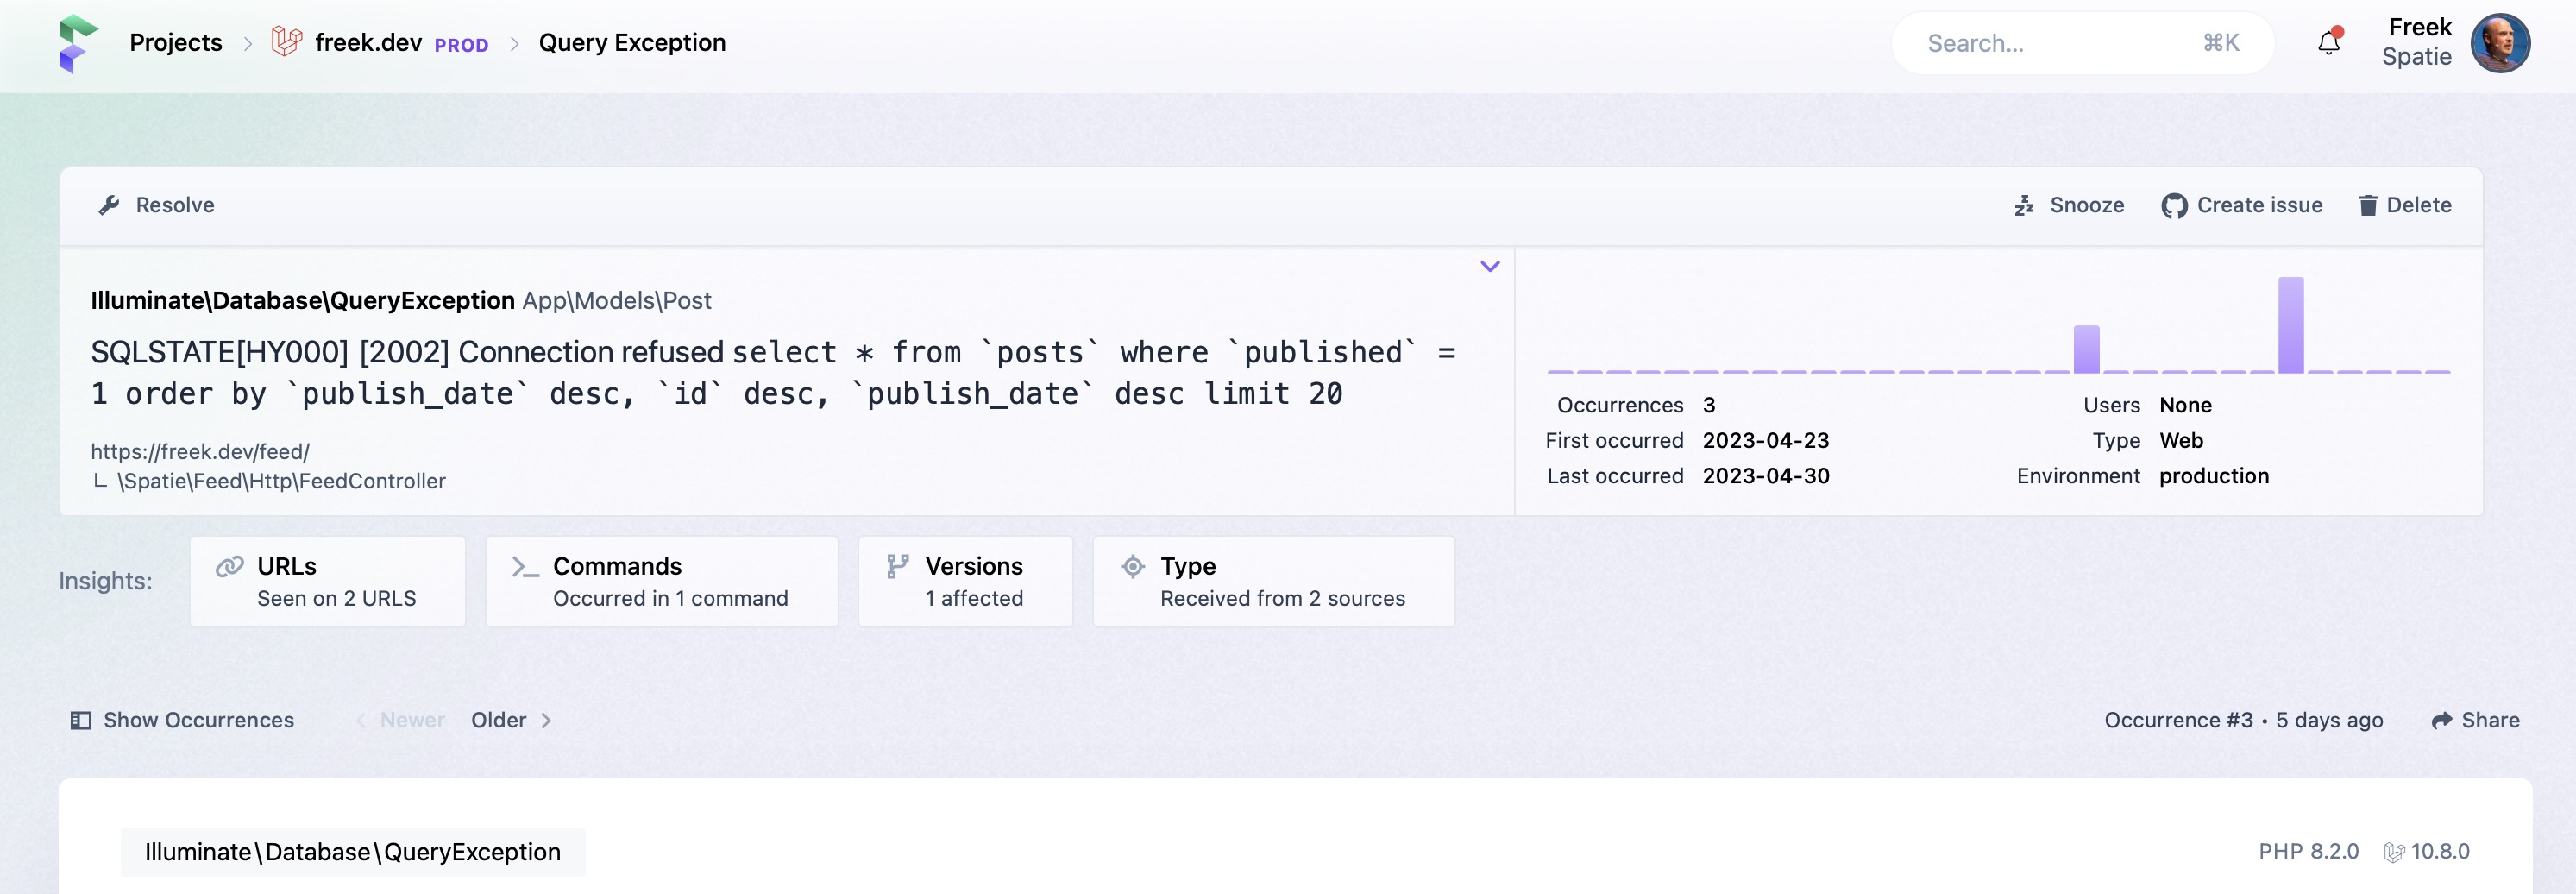Viewport: 2576px width, 894px height.
Task: Select Query Exception breadcrumb
Action: [x=632, y=42]
